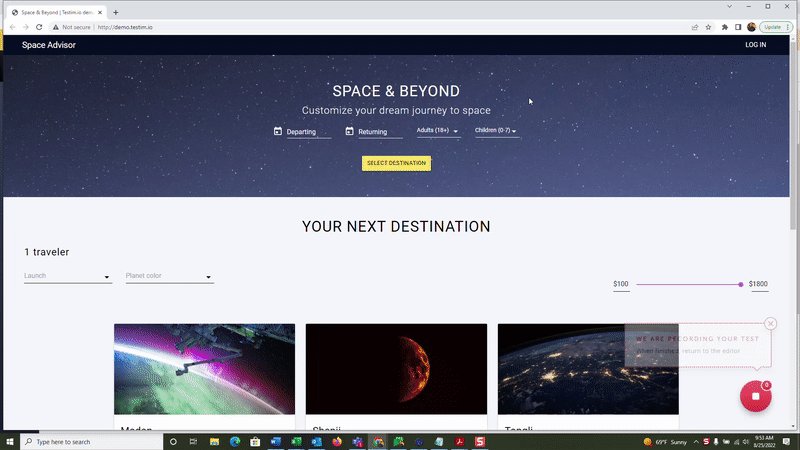Image resolution: width=800 pixels, height=450 pixels.
Task: Stop recording with the red Testim button
Action: [756, 396]
